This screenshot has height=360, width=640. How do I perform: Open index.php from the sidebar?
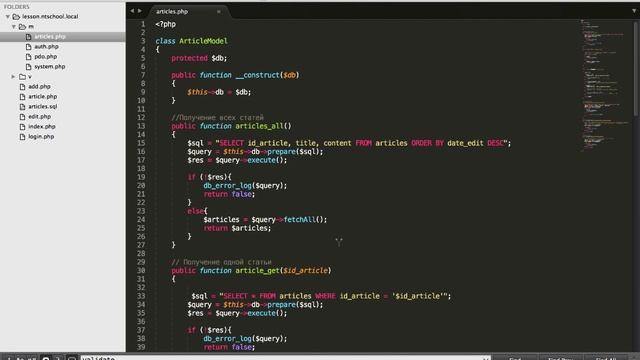tap(42, 127)
